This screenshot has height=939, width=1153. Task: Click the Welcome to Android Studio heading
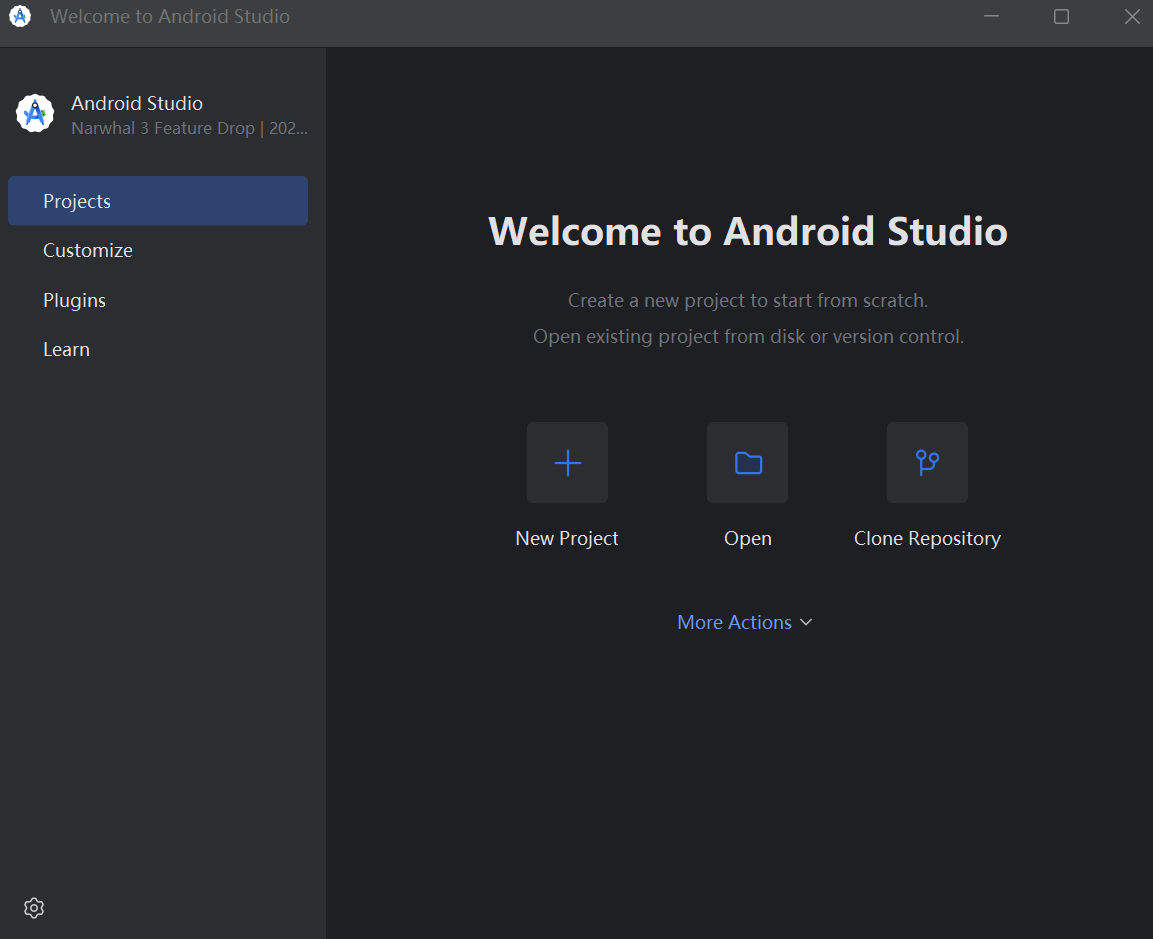(x=747, y=231)
